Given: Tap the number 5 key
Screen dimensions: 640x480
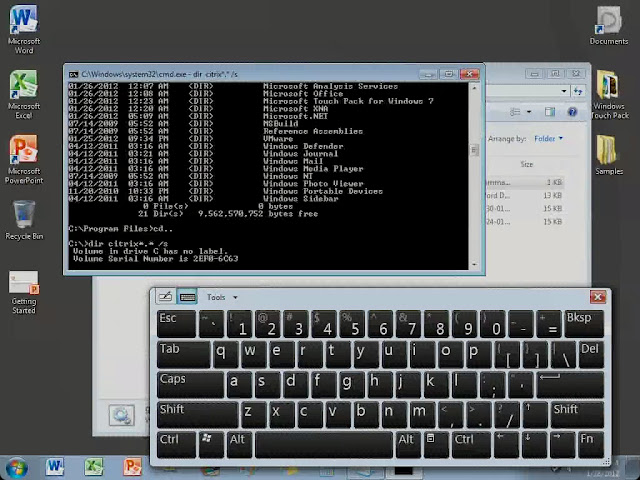Looking at the screenshot, I should pyautogui.click(x=353, y=324).
